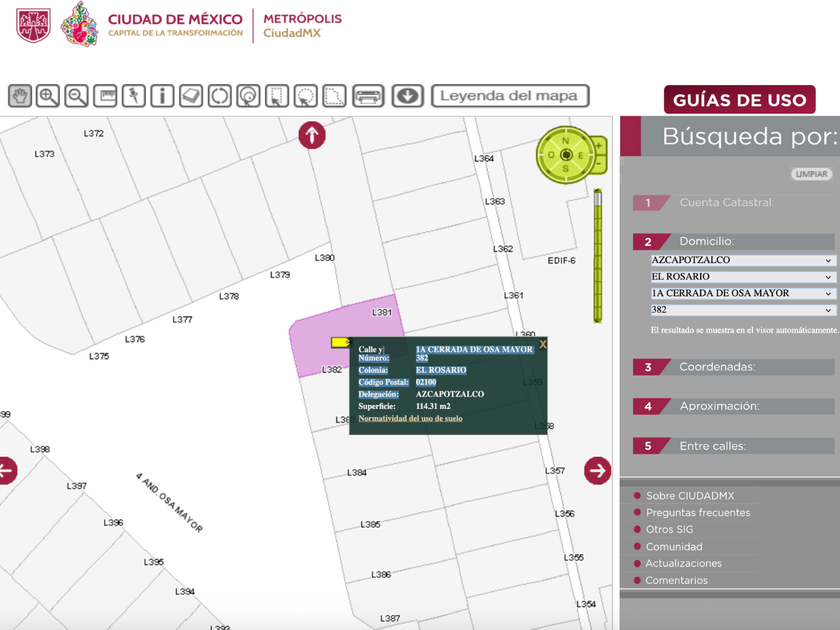The image size is (840, 630).
Task: Select the pushpin marker tool
Action: (133, 96)
